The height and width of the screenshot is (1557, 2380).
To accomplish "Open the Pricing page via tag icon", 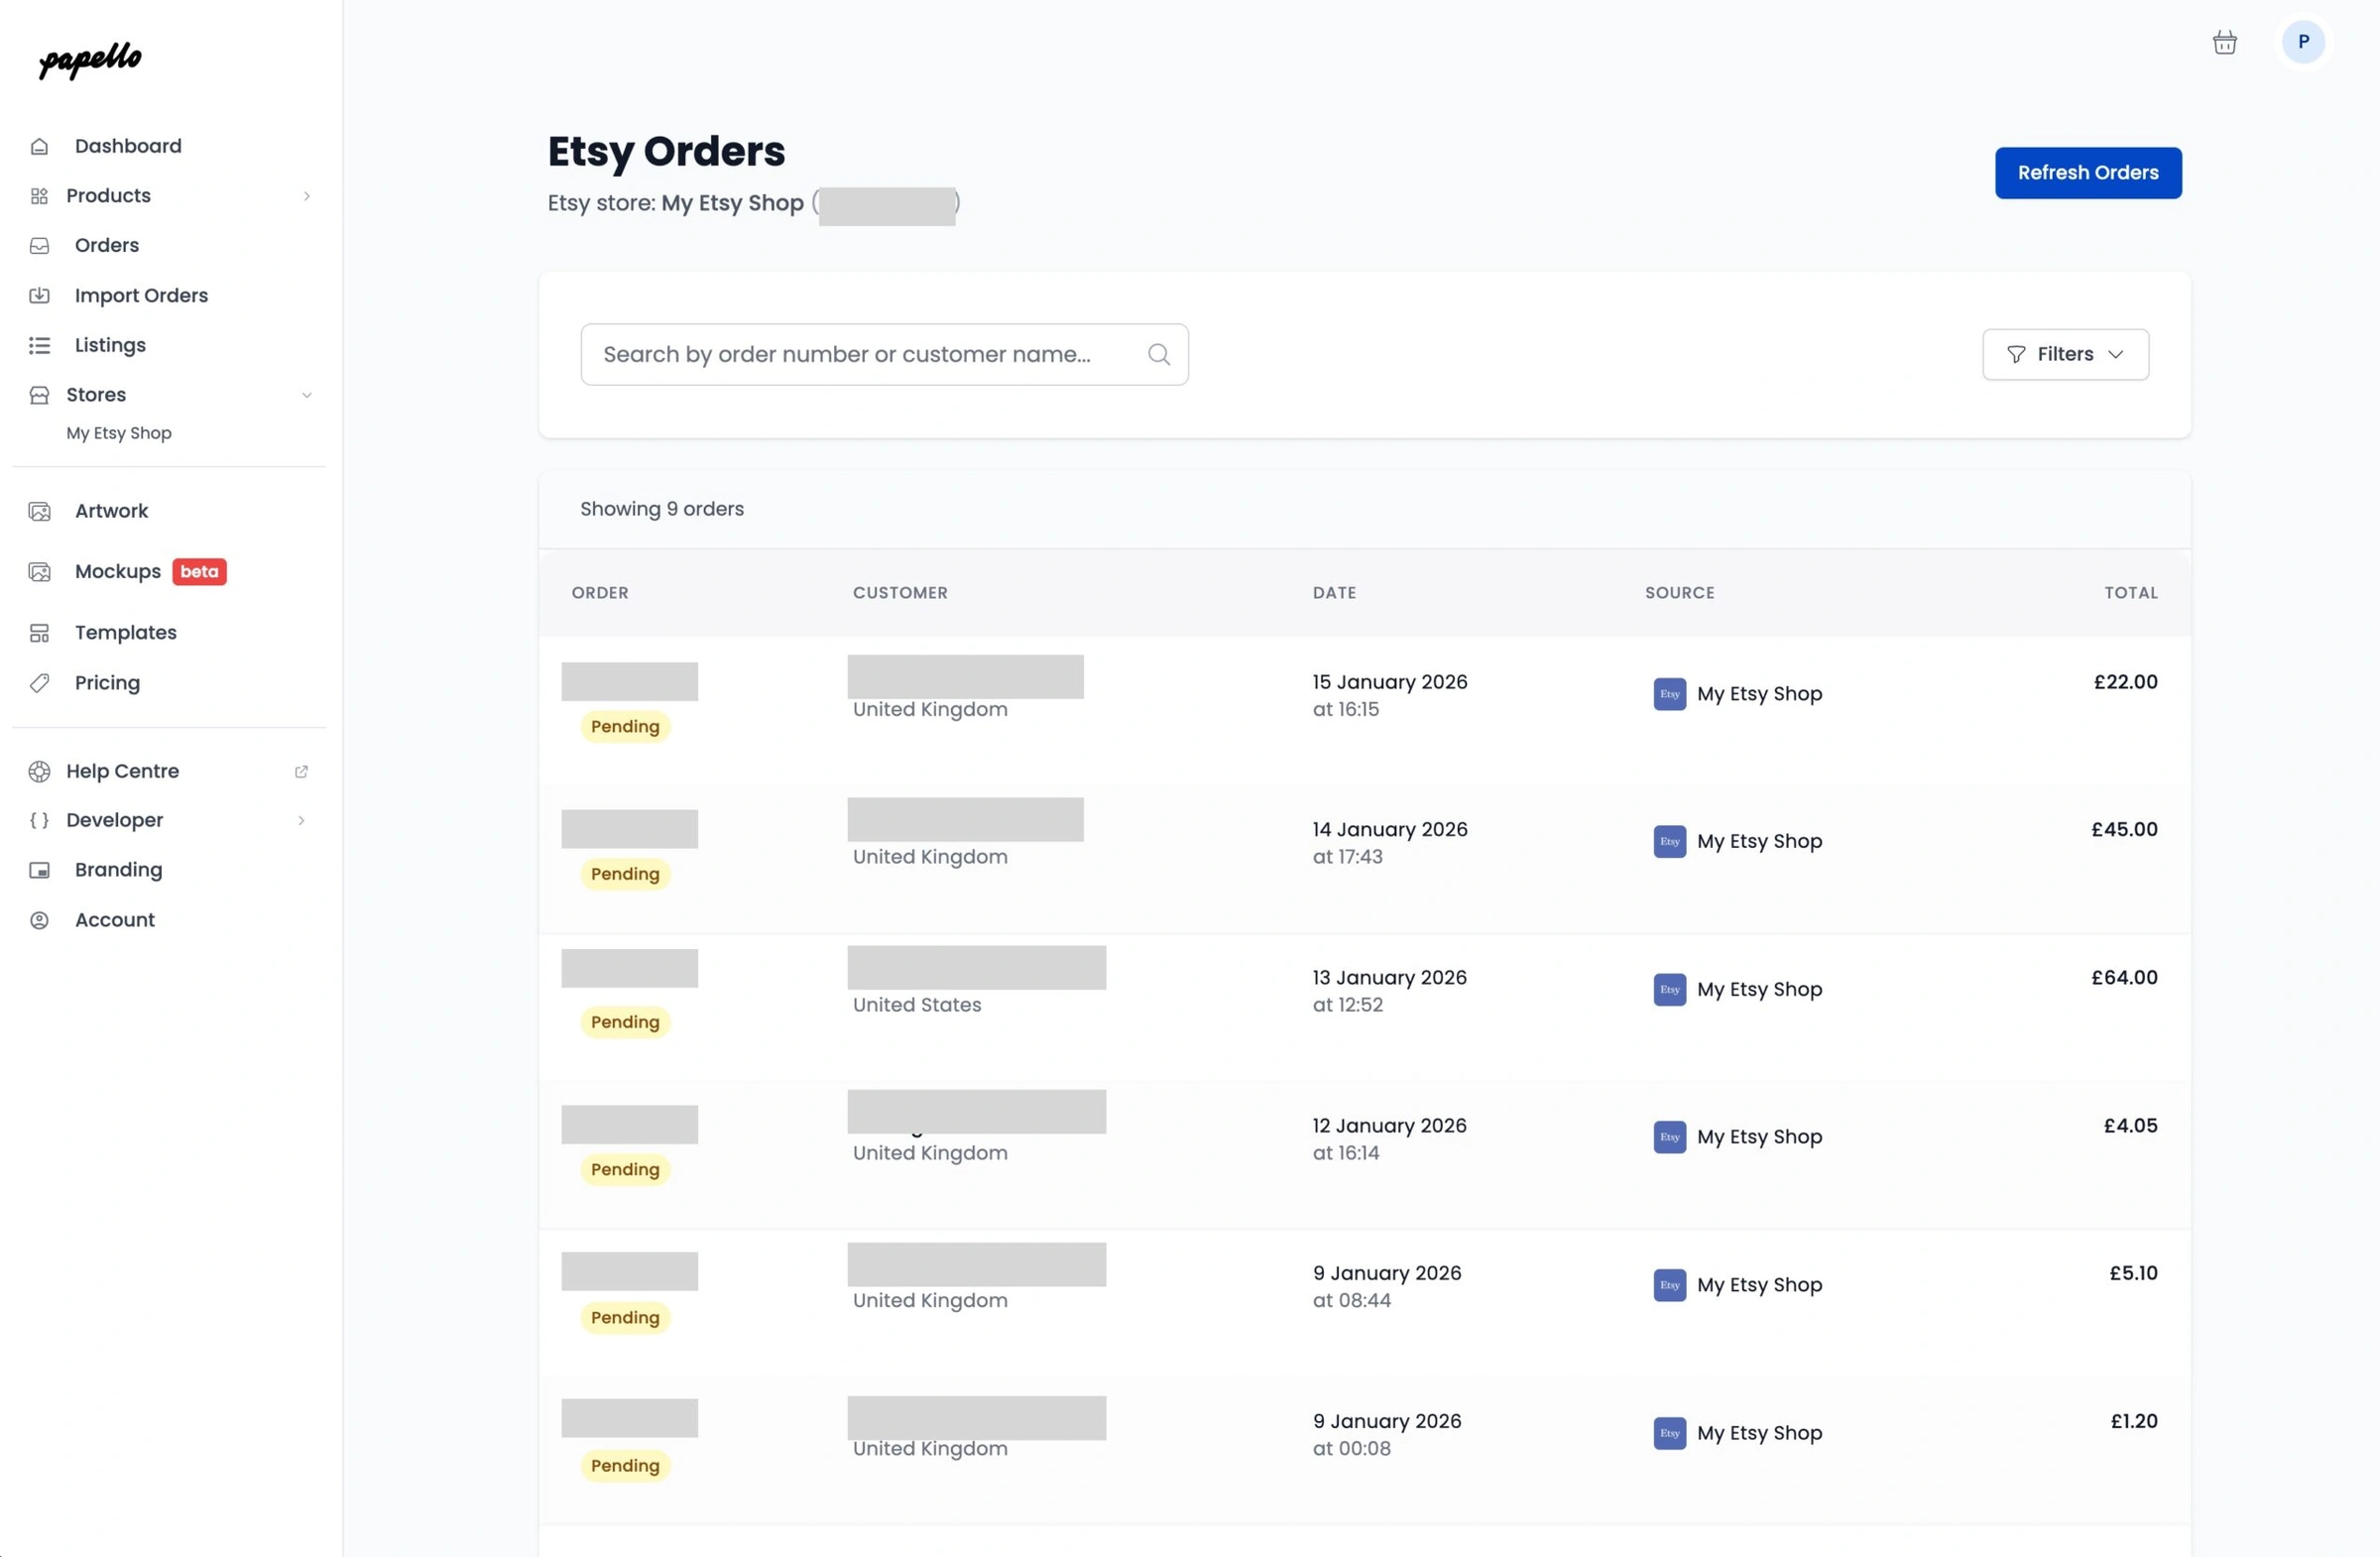I will tap(39, 683).
